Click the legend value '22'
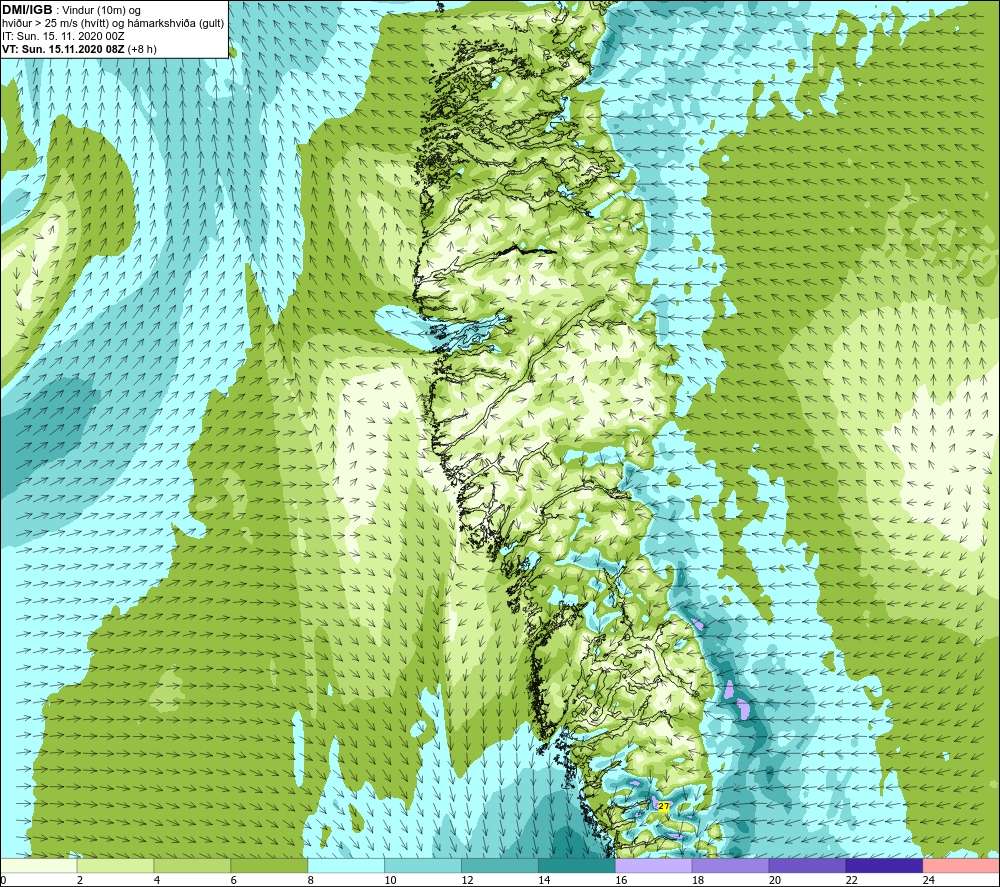This screenshot has height=887, width=1000. click(851, 880)
